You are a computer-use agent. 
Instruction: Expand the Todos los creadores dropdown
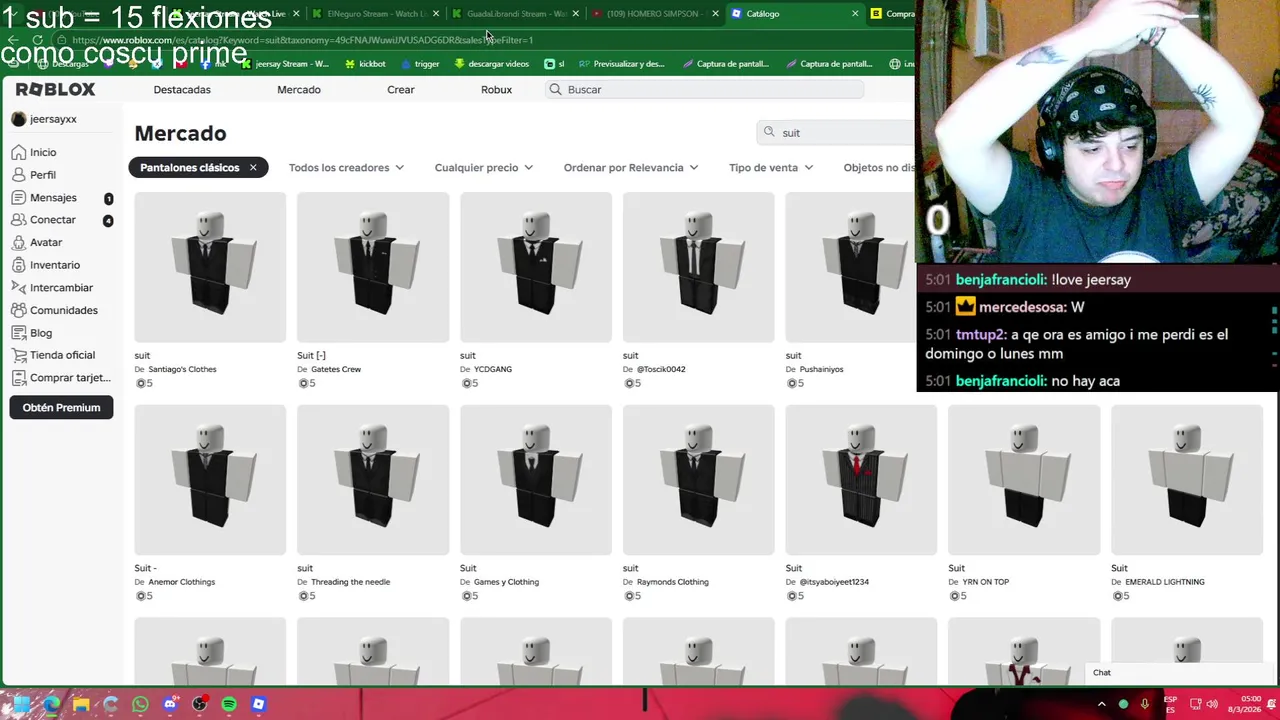[346, 168]
